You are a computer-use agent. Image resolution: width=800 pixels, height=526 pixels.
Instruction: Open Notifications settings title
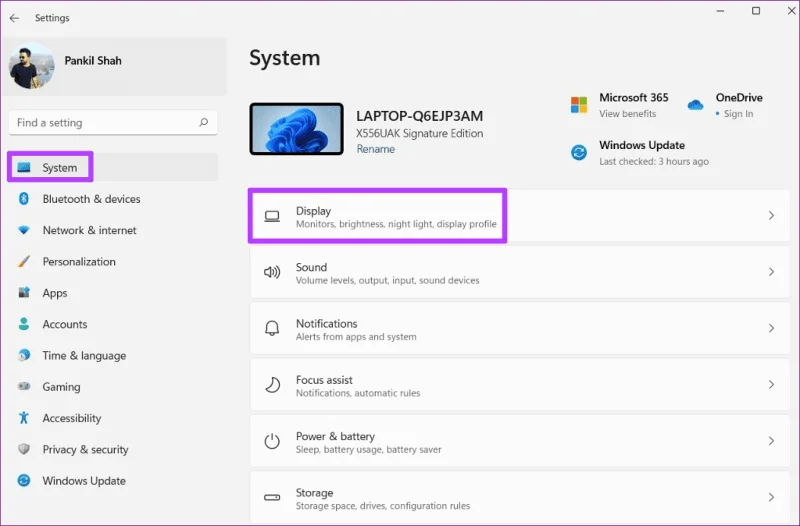click(x=327, y=323)
